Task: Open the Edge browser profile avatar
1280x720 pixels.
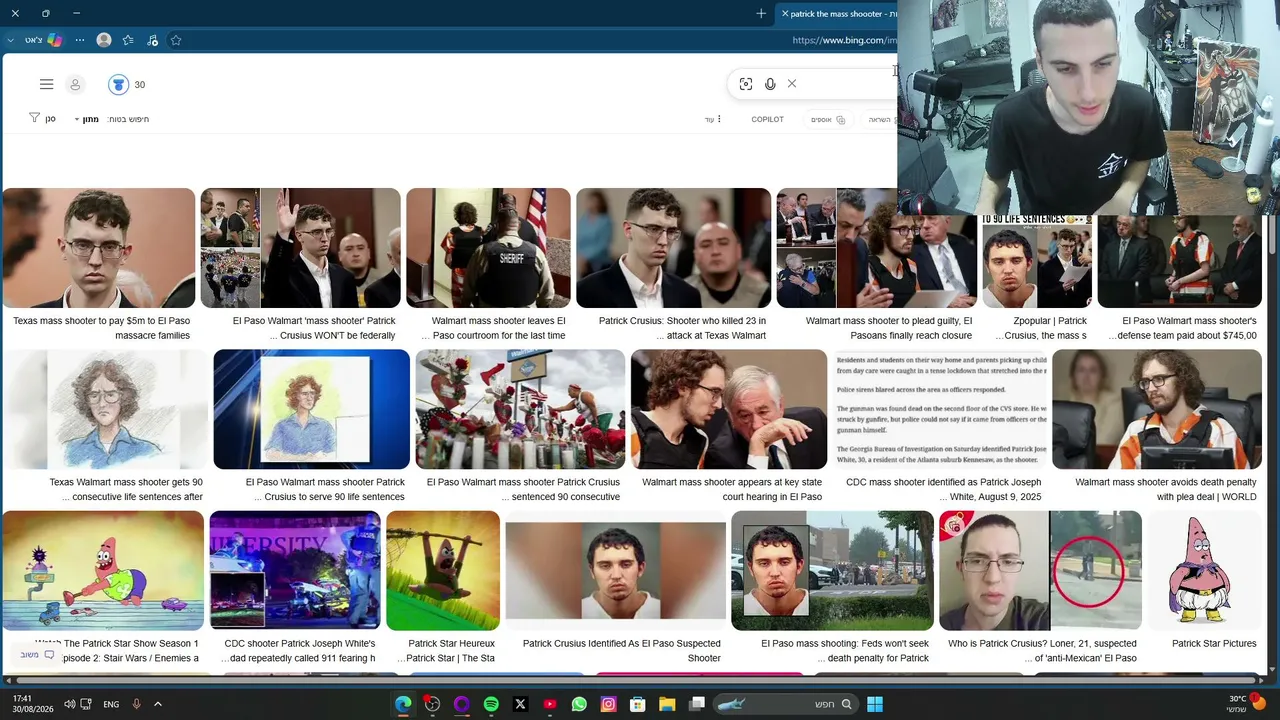Action: point(104,40)
